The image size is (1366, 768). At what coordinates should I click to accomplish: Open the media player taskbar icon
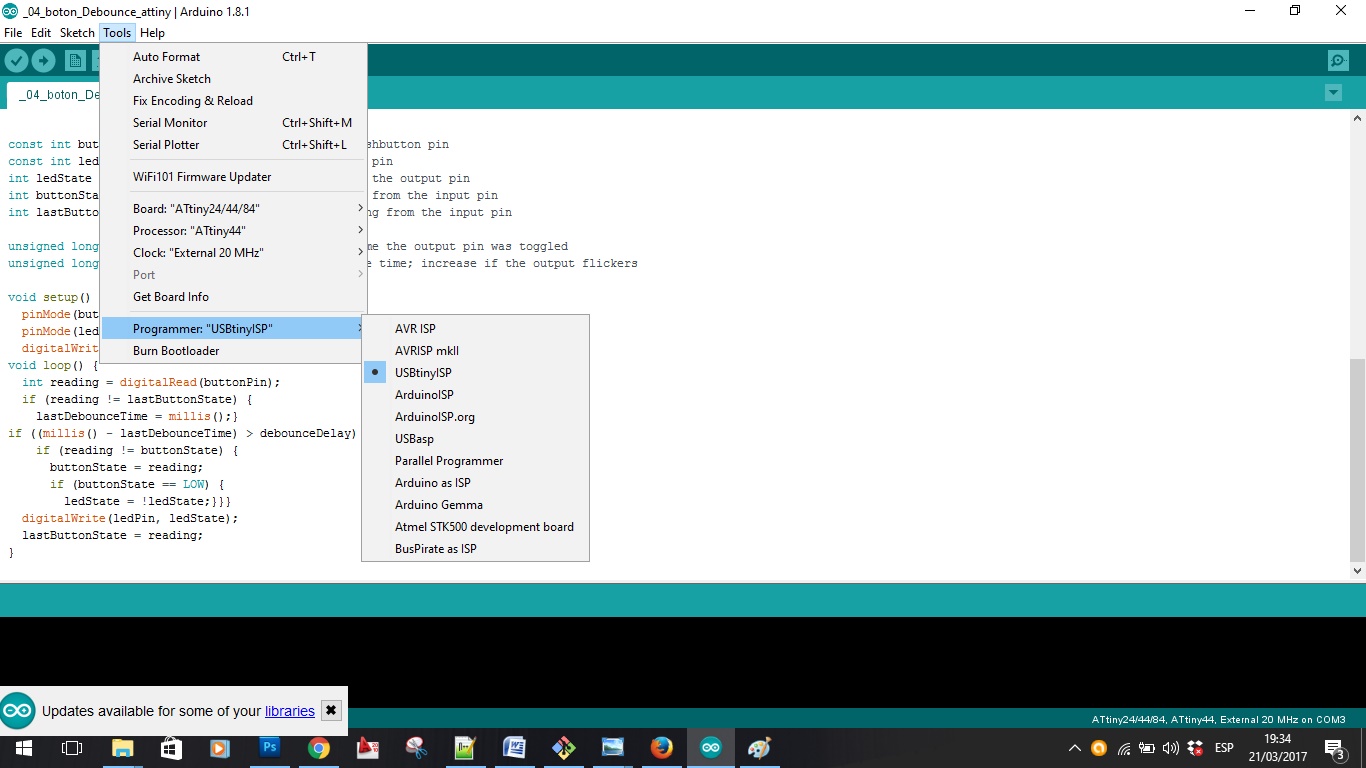point(220,748)
